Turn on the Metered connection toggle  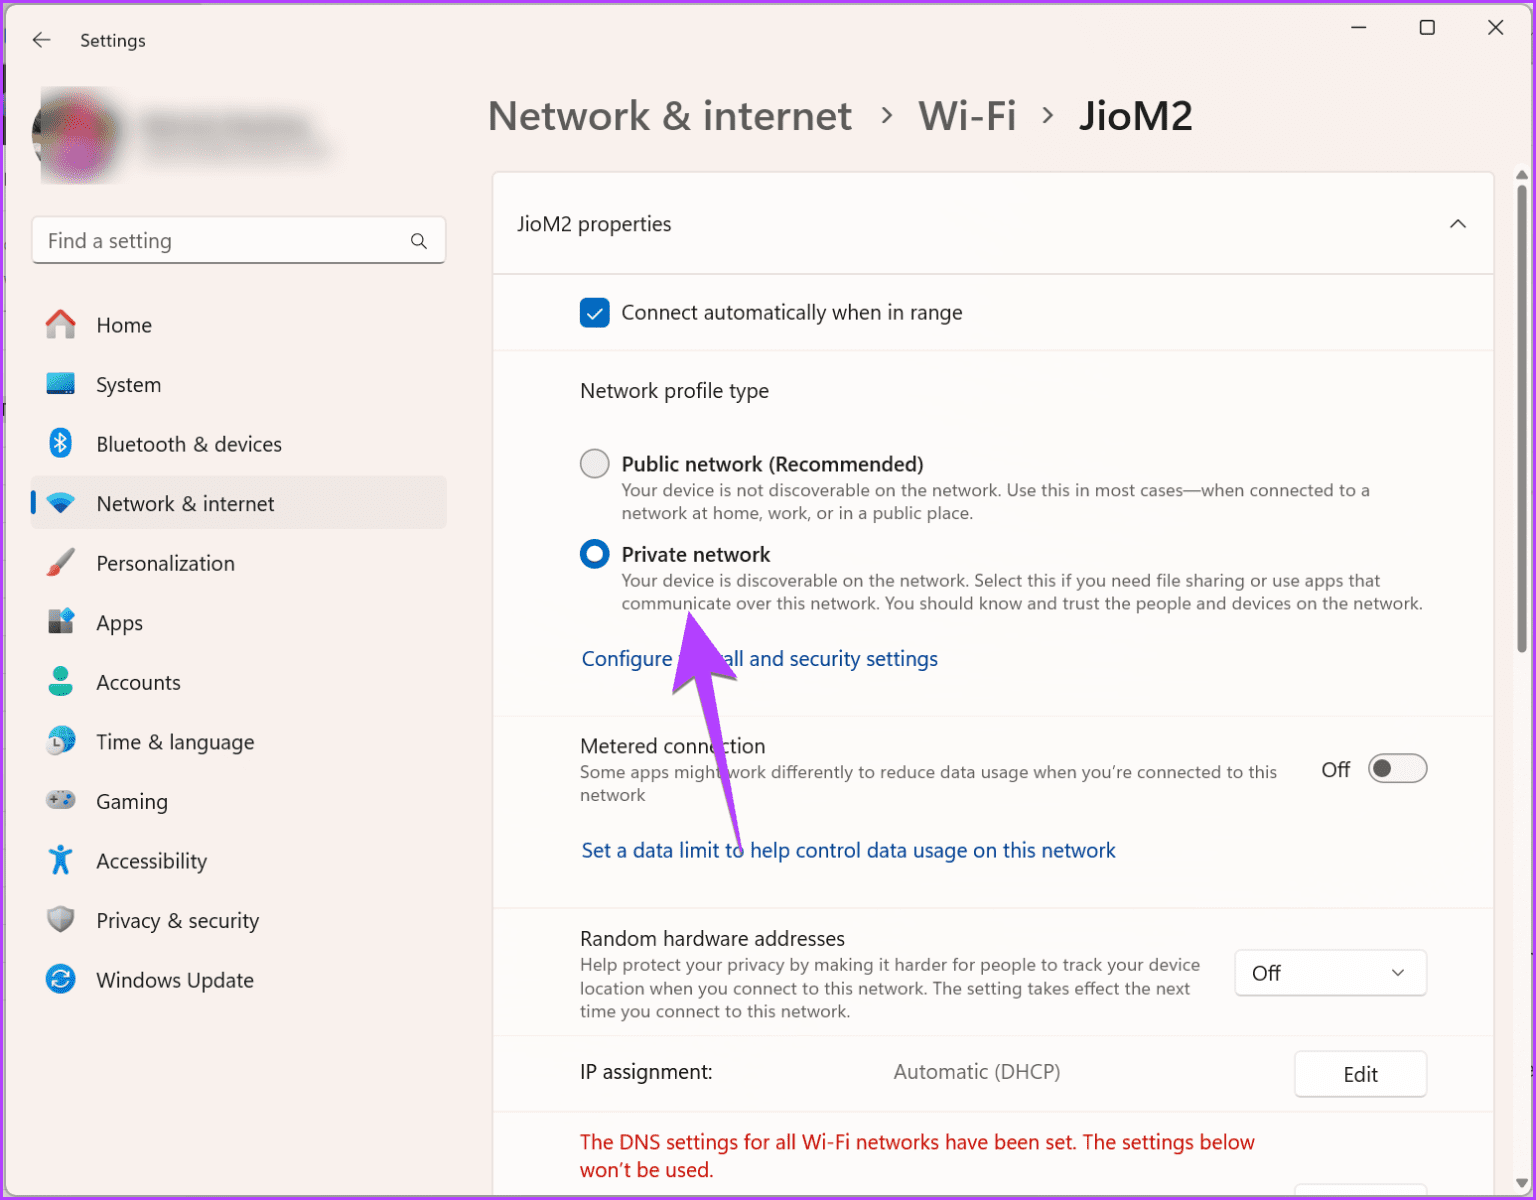click(1396, 769)
